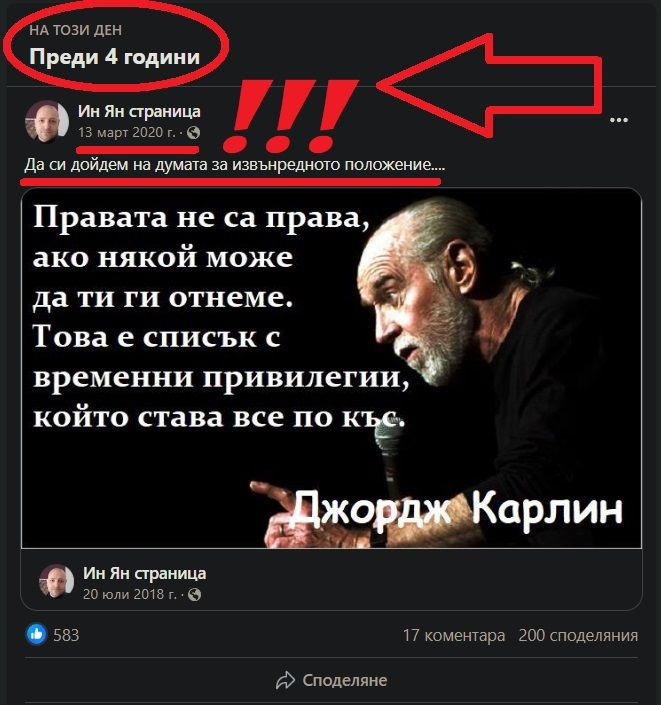Click the 13 март 2020 г. post date
This screenshot has height=705, width=661.
(127, 133)
